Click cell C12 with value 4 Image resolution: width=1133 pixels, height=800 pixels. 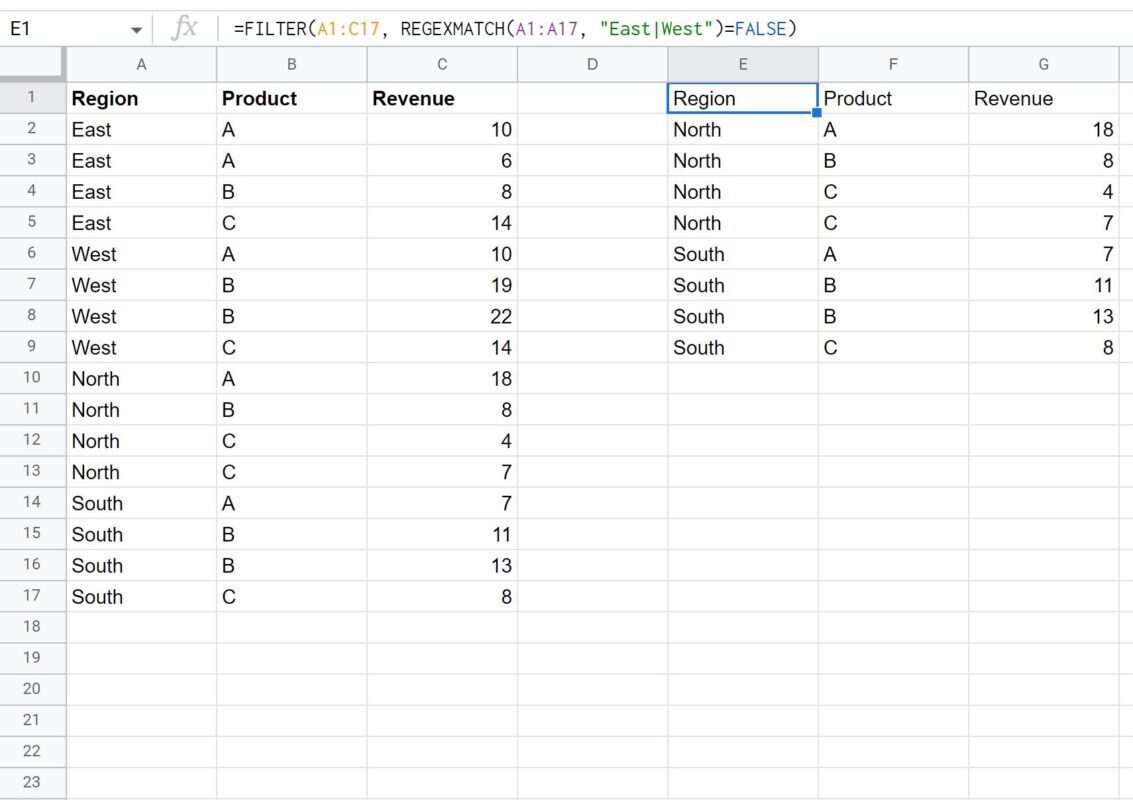(442, 440)
